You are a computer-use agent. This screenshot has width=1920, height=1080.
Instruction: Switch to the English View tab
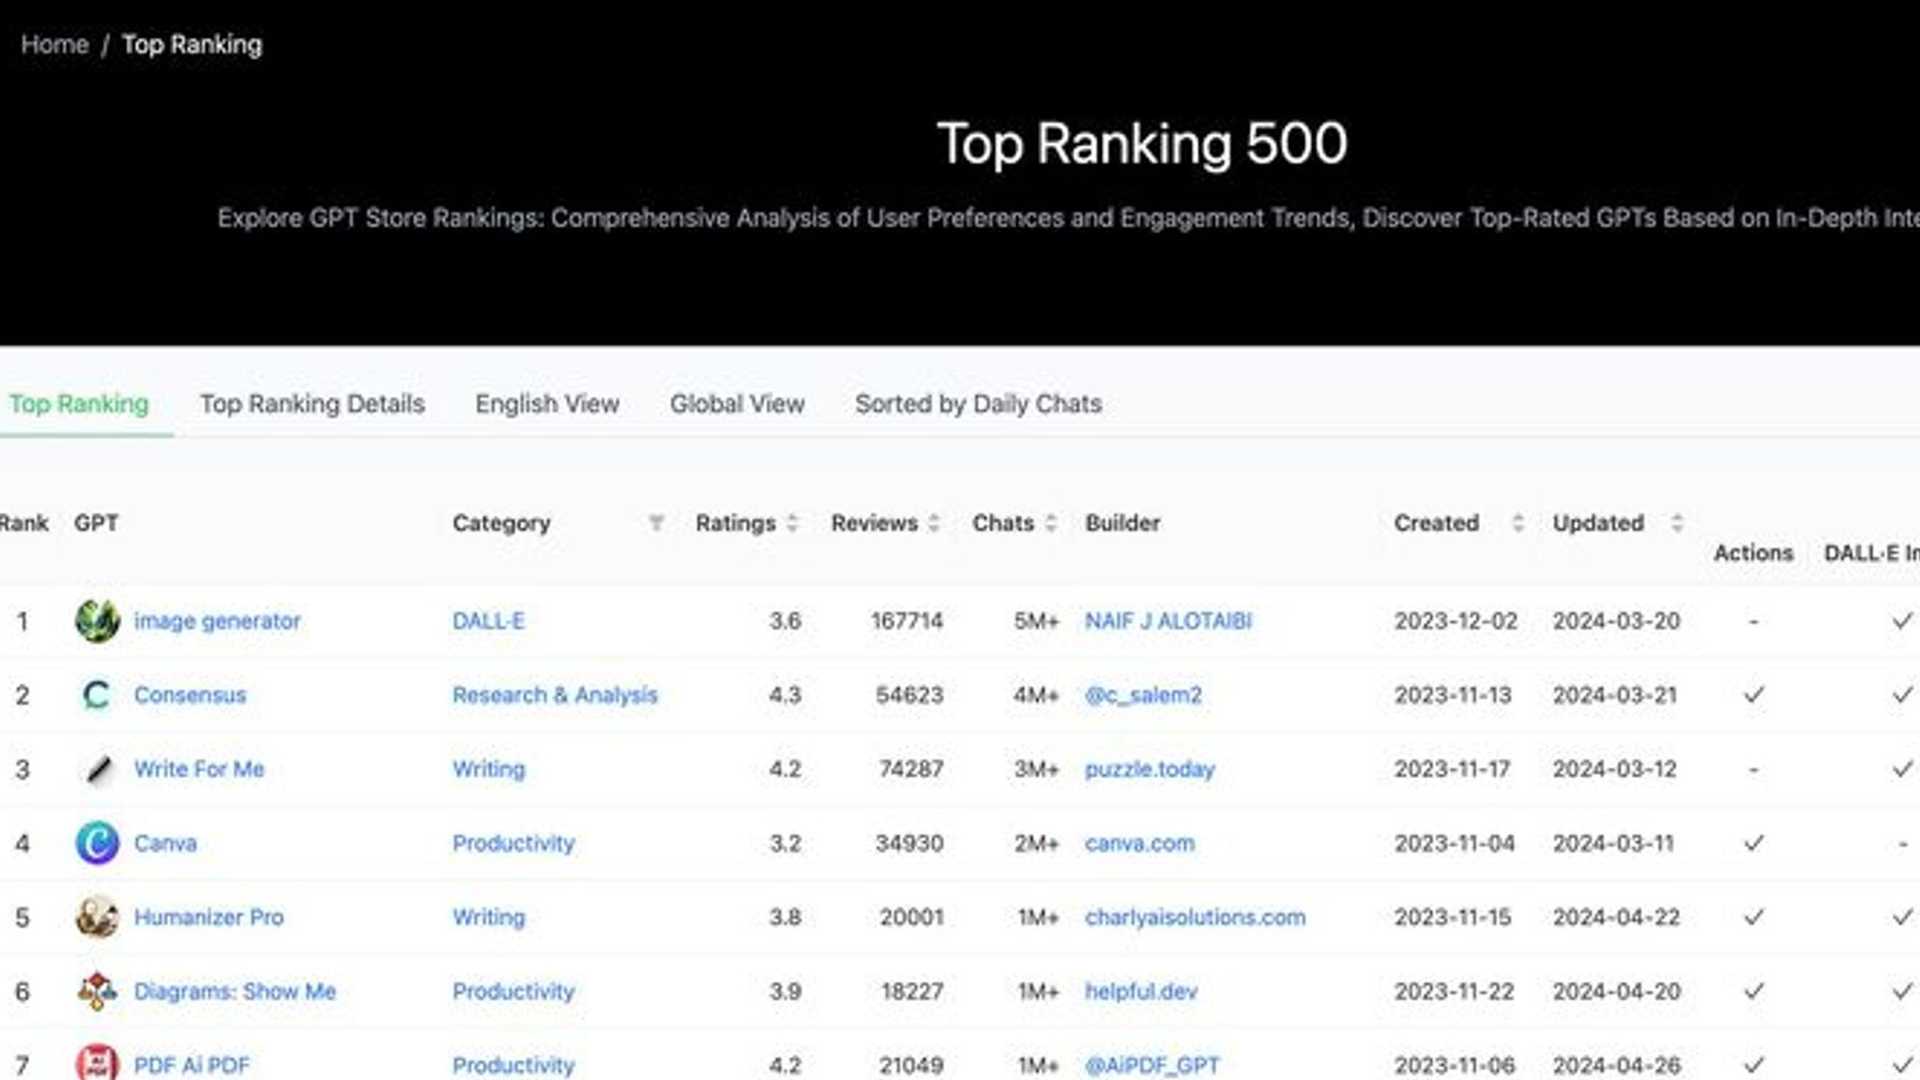coord(546,404)
